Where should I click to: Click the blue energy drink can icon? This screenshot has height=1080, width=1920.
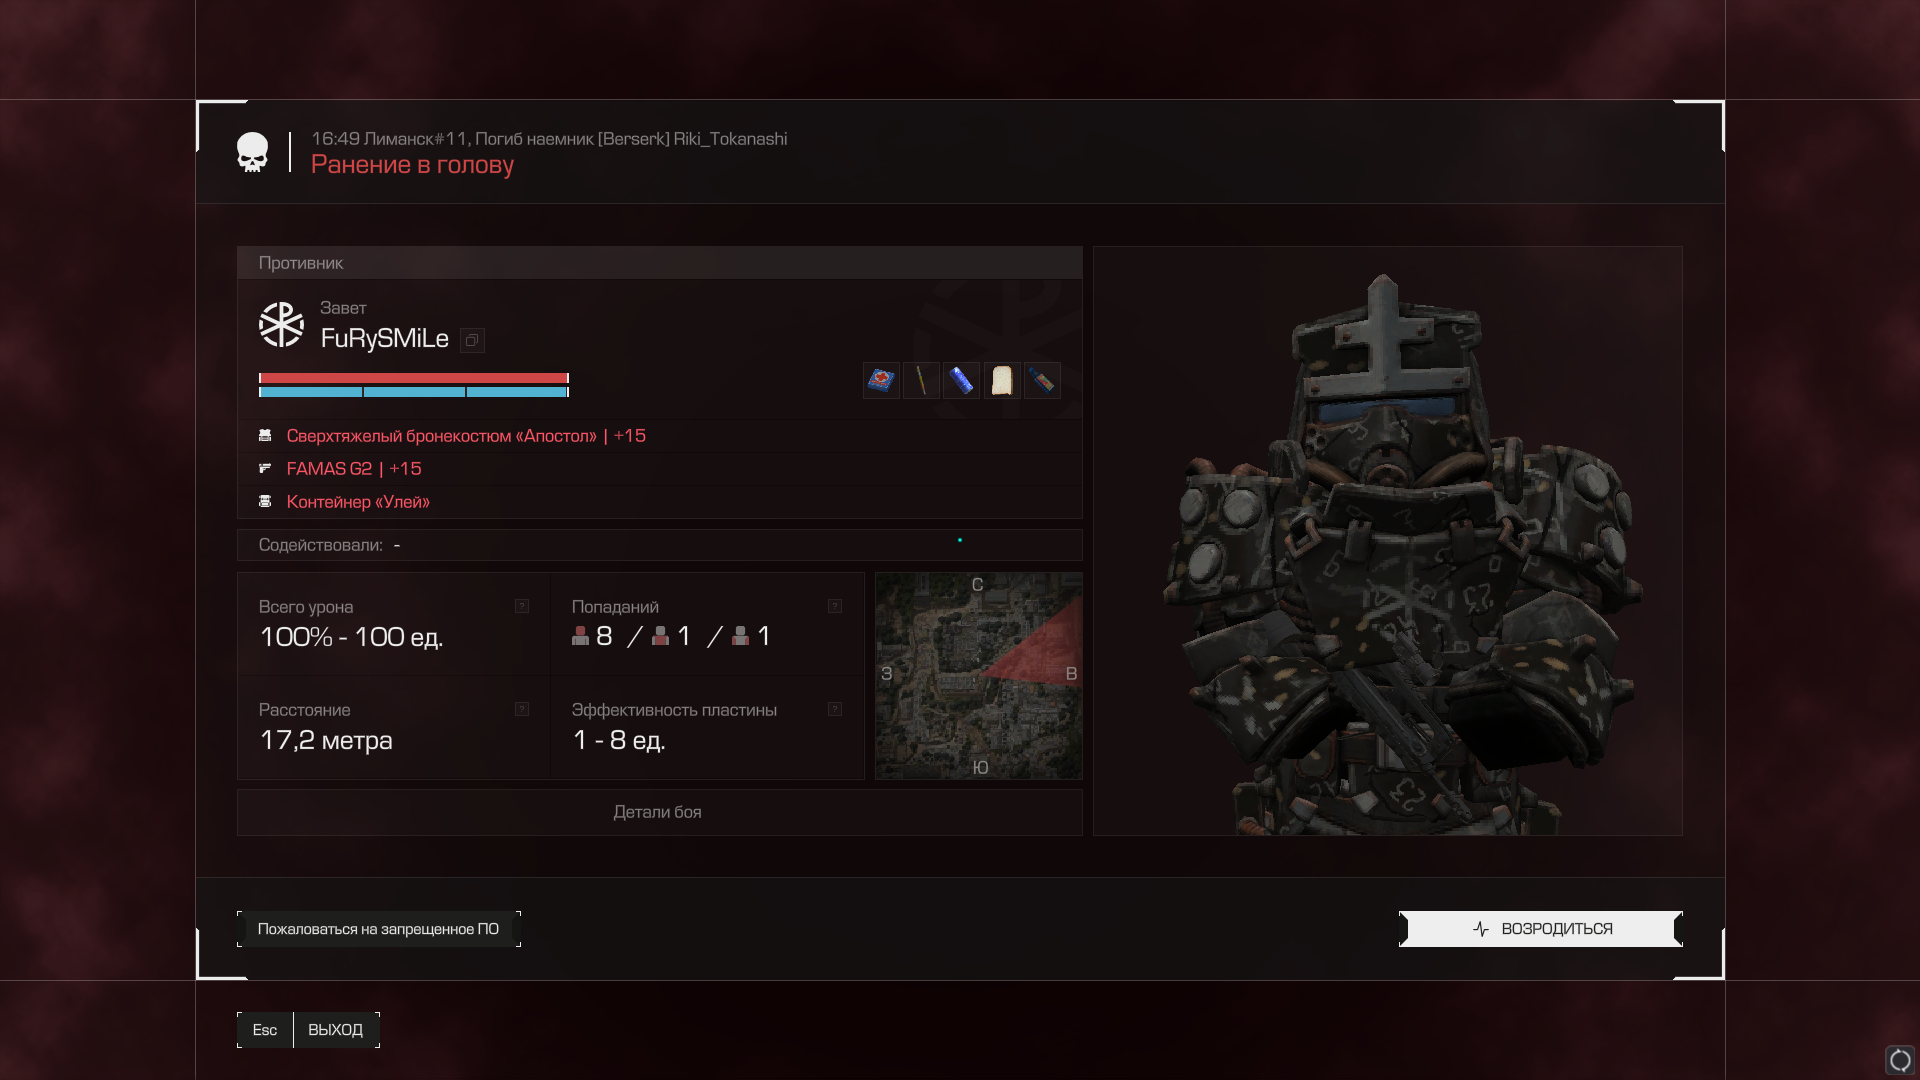(x=961, y=380)
